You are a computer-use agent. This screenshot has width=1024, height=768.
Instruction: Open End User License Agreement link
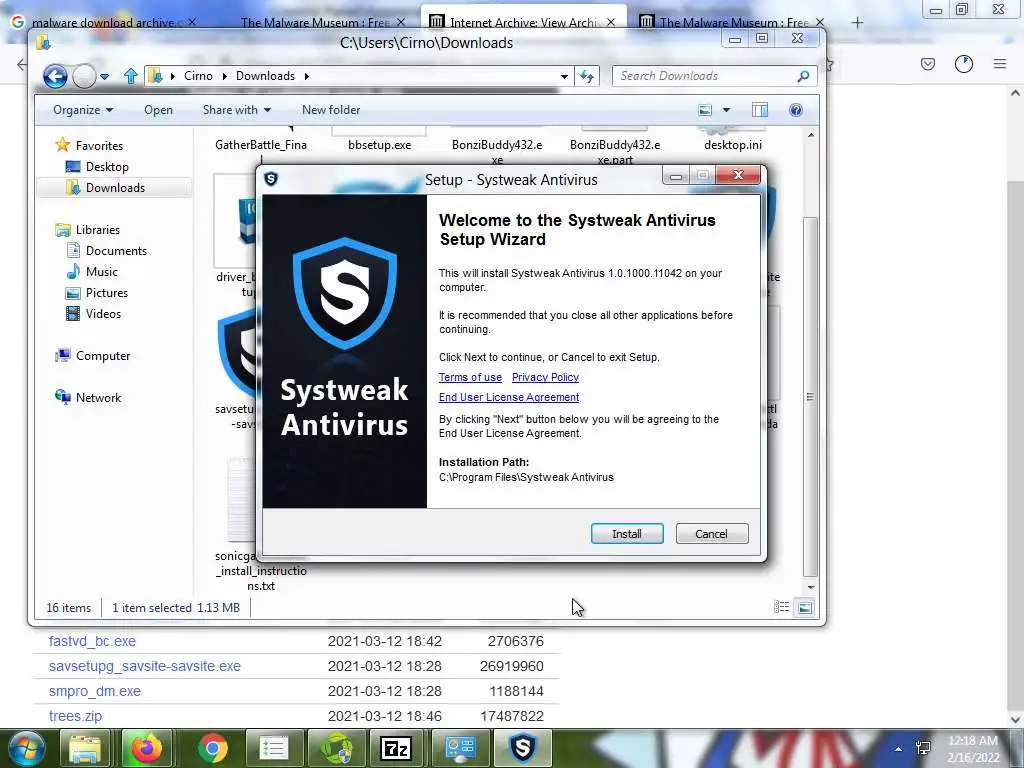(x=509, y=397)
